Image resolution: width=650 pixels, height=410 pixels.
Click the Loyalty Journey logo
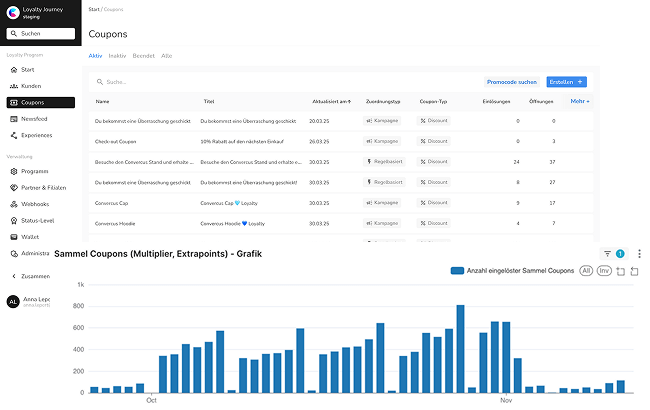click(13, 13)
